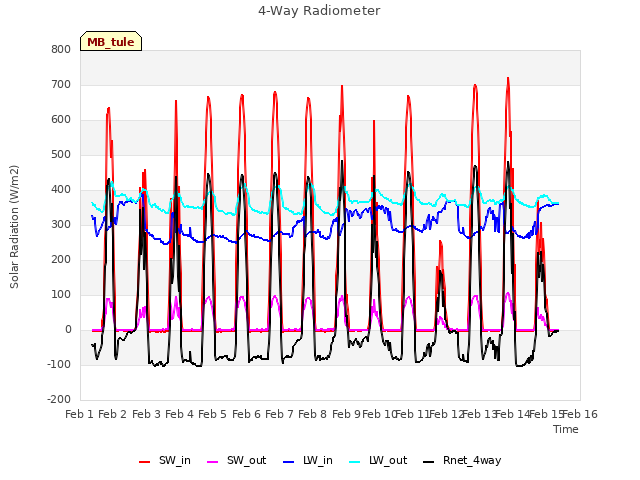Viewport: 640px width, 480px height.
Task: Click the Feb 2 x-axis label
Action: (x=113, y=414)
